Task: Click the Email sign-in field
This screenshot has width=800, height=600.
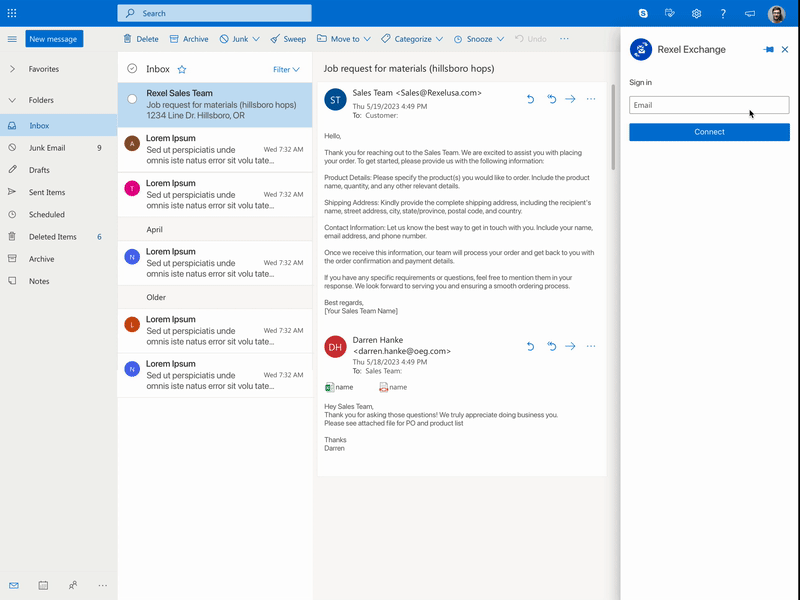Action: (709, 105)
